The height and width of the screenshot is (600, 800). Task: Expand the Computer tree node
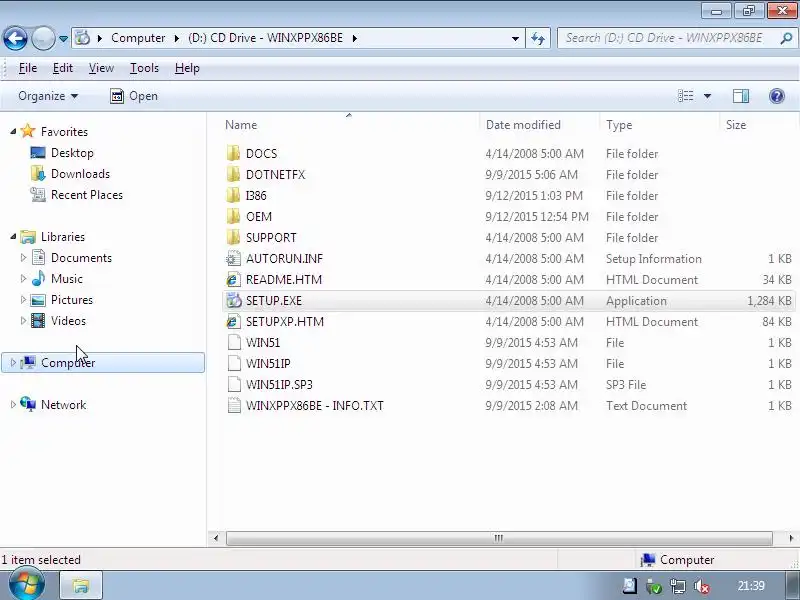[x=13, y=362]
